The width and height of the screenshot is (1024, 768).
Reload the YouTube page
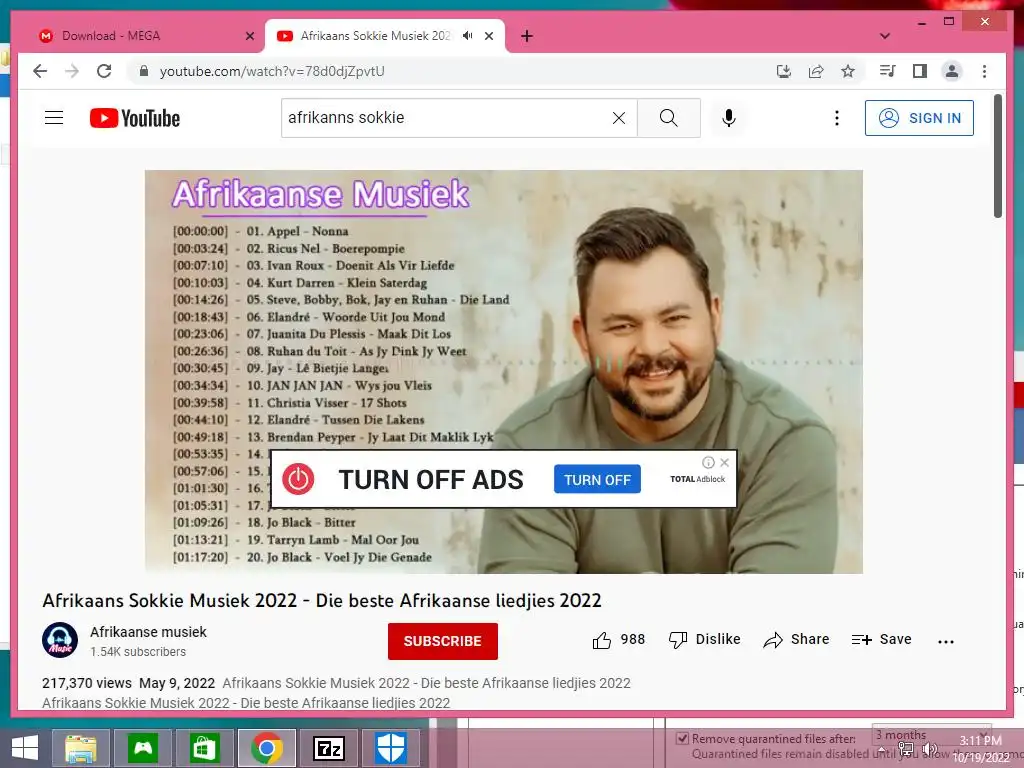point(104,71)
